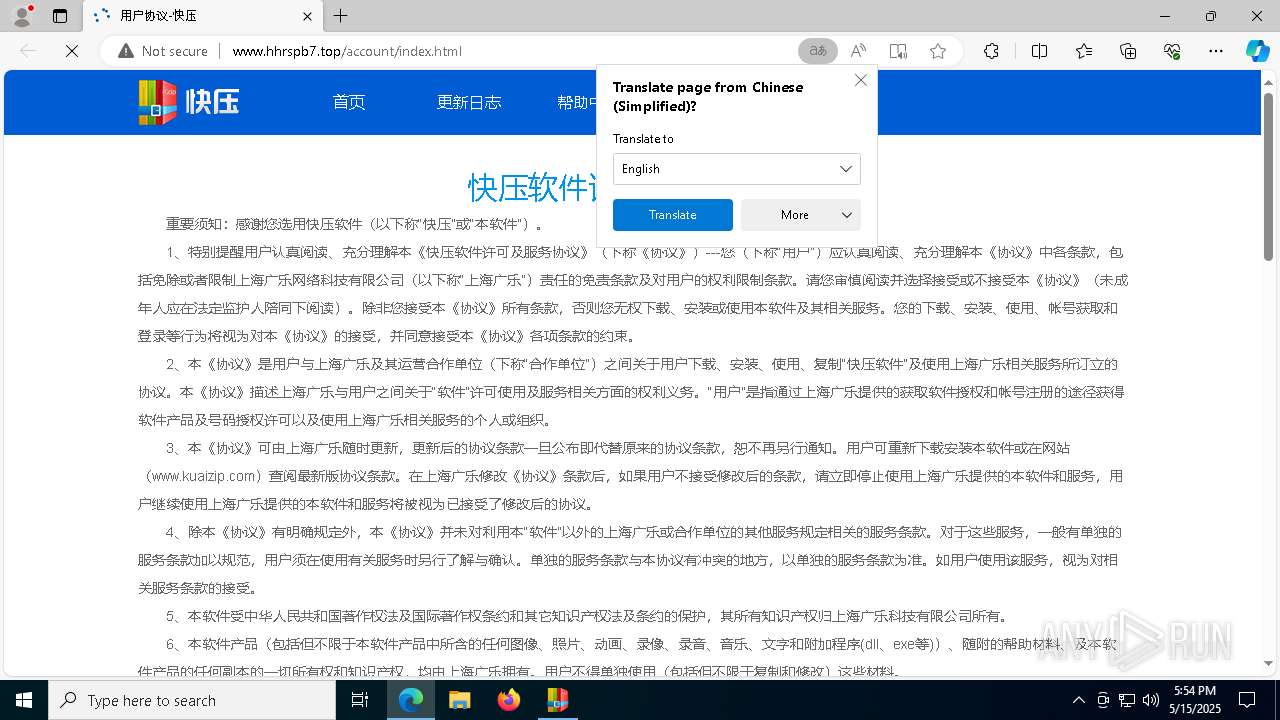
Task: Open the 首页 navigation item
Action: pos(349,102)
